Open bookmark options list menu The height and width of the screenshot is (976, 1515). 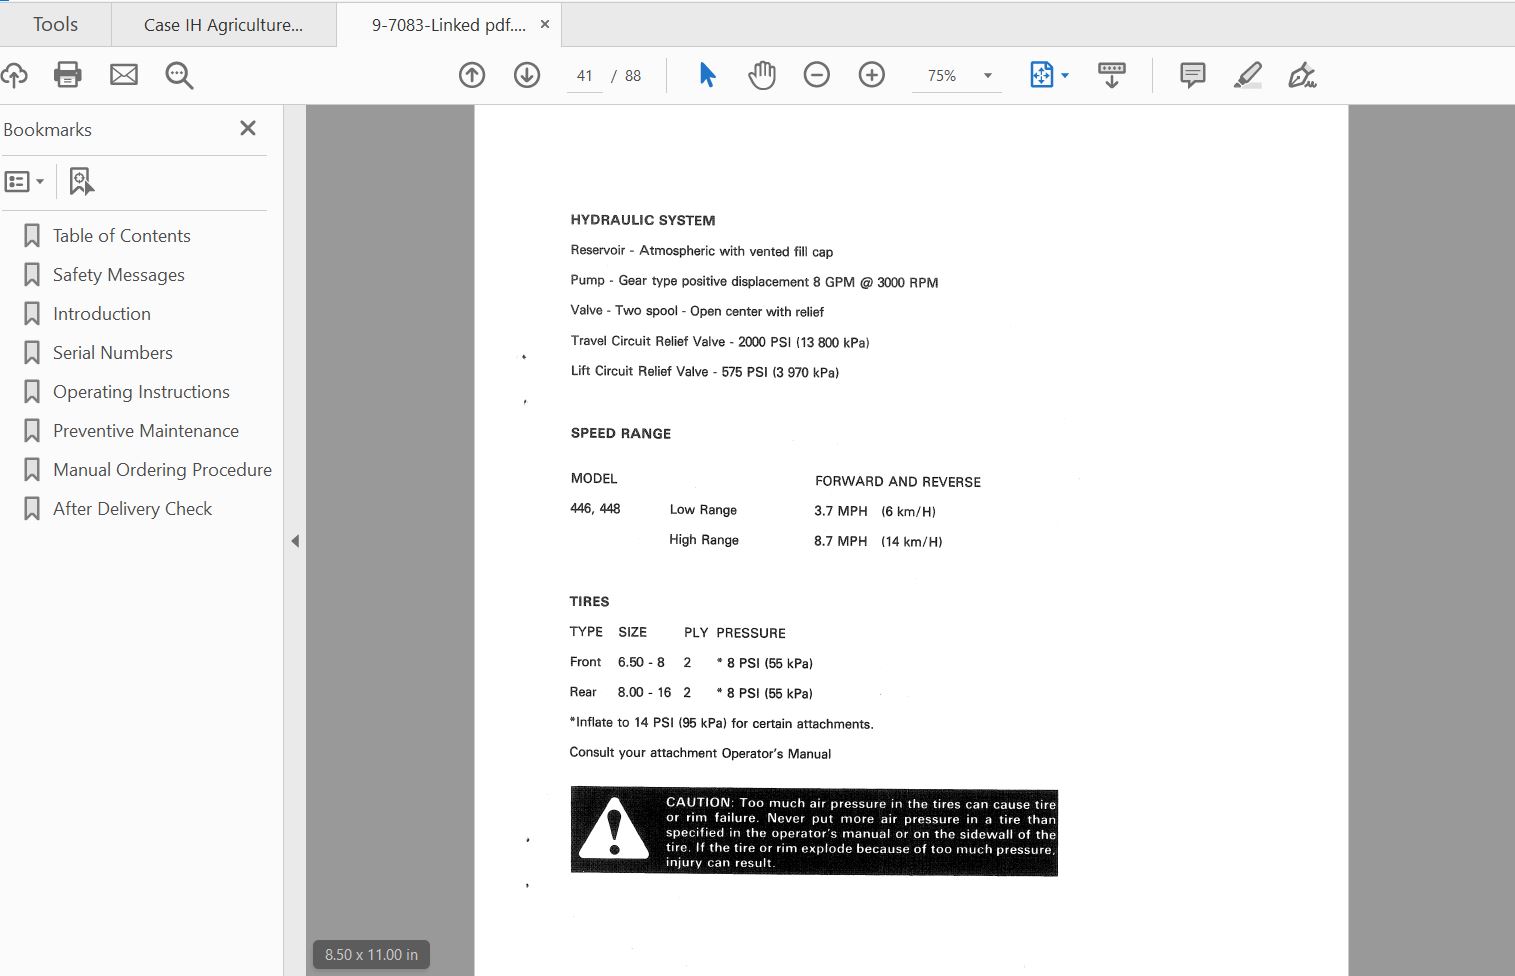25,182
